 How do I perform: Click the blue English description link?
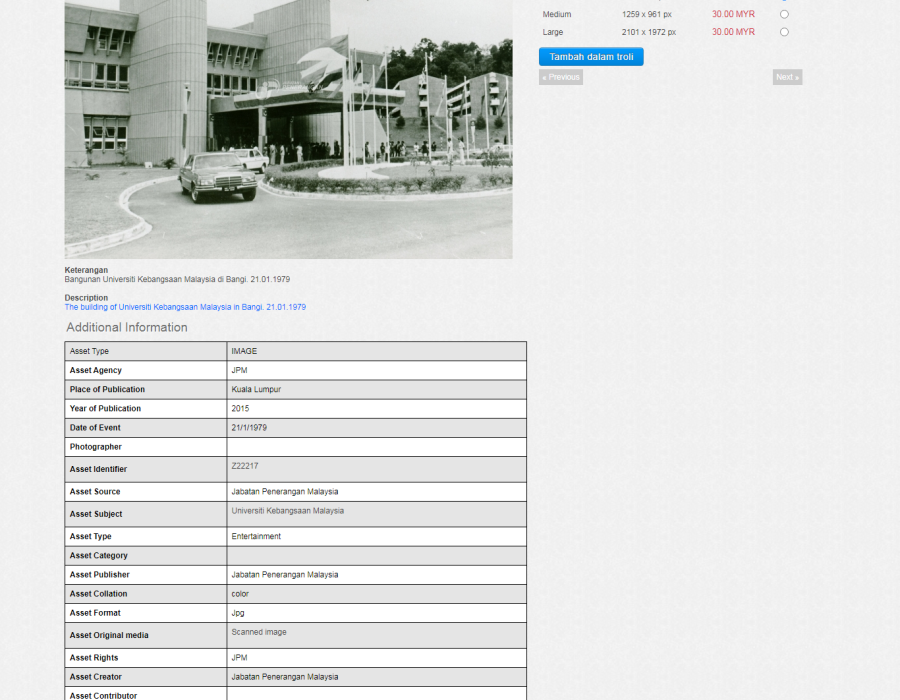[185, 307]
